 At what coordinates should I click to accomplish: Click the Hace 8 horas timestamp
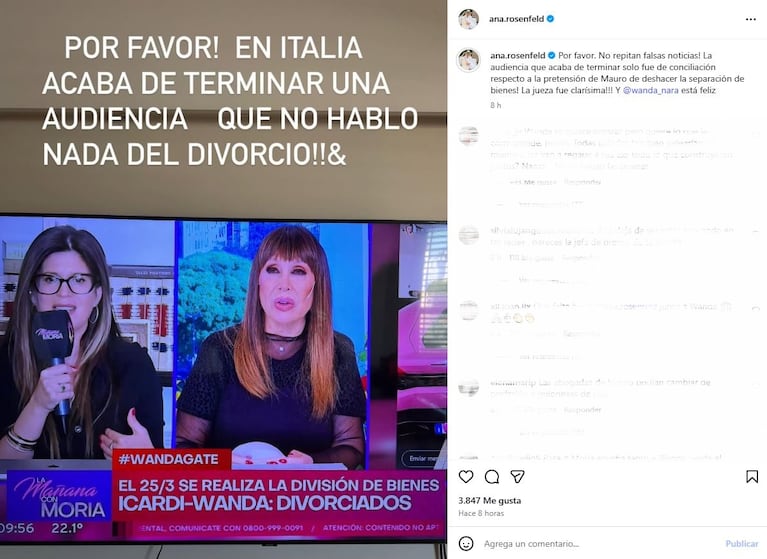(x=481, y=513)
